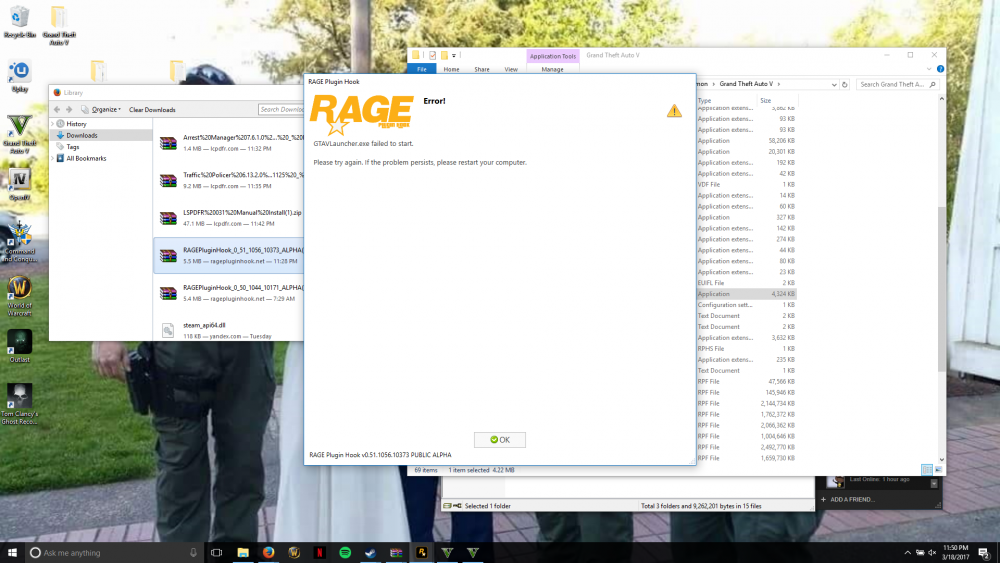Expand the History tree item in the Library window
Screen dimensions: 1000x563
tap(52, 124)
